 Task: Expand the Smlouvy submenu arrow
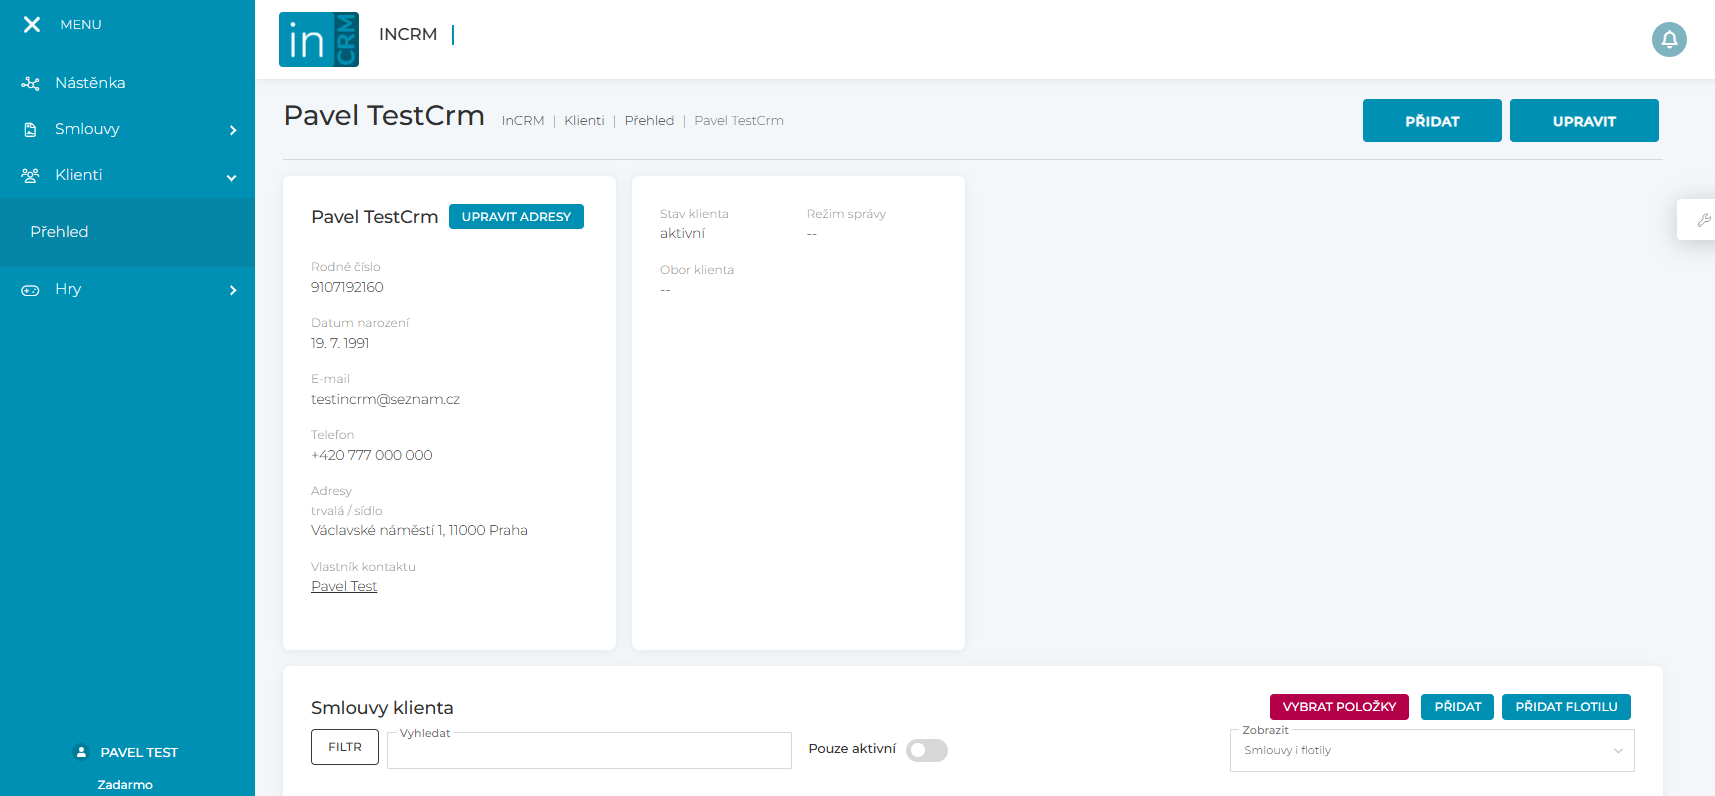(233, 130)
